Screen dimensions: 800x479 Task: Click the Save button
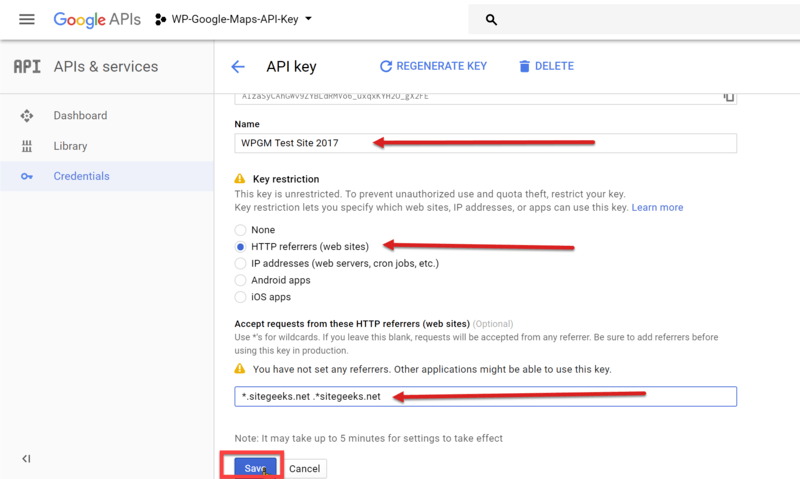(x=256, y=468)
